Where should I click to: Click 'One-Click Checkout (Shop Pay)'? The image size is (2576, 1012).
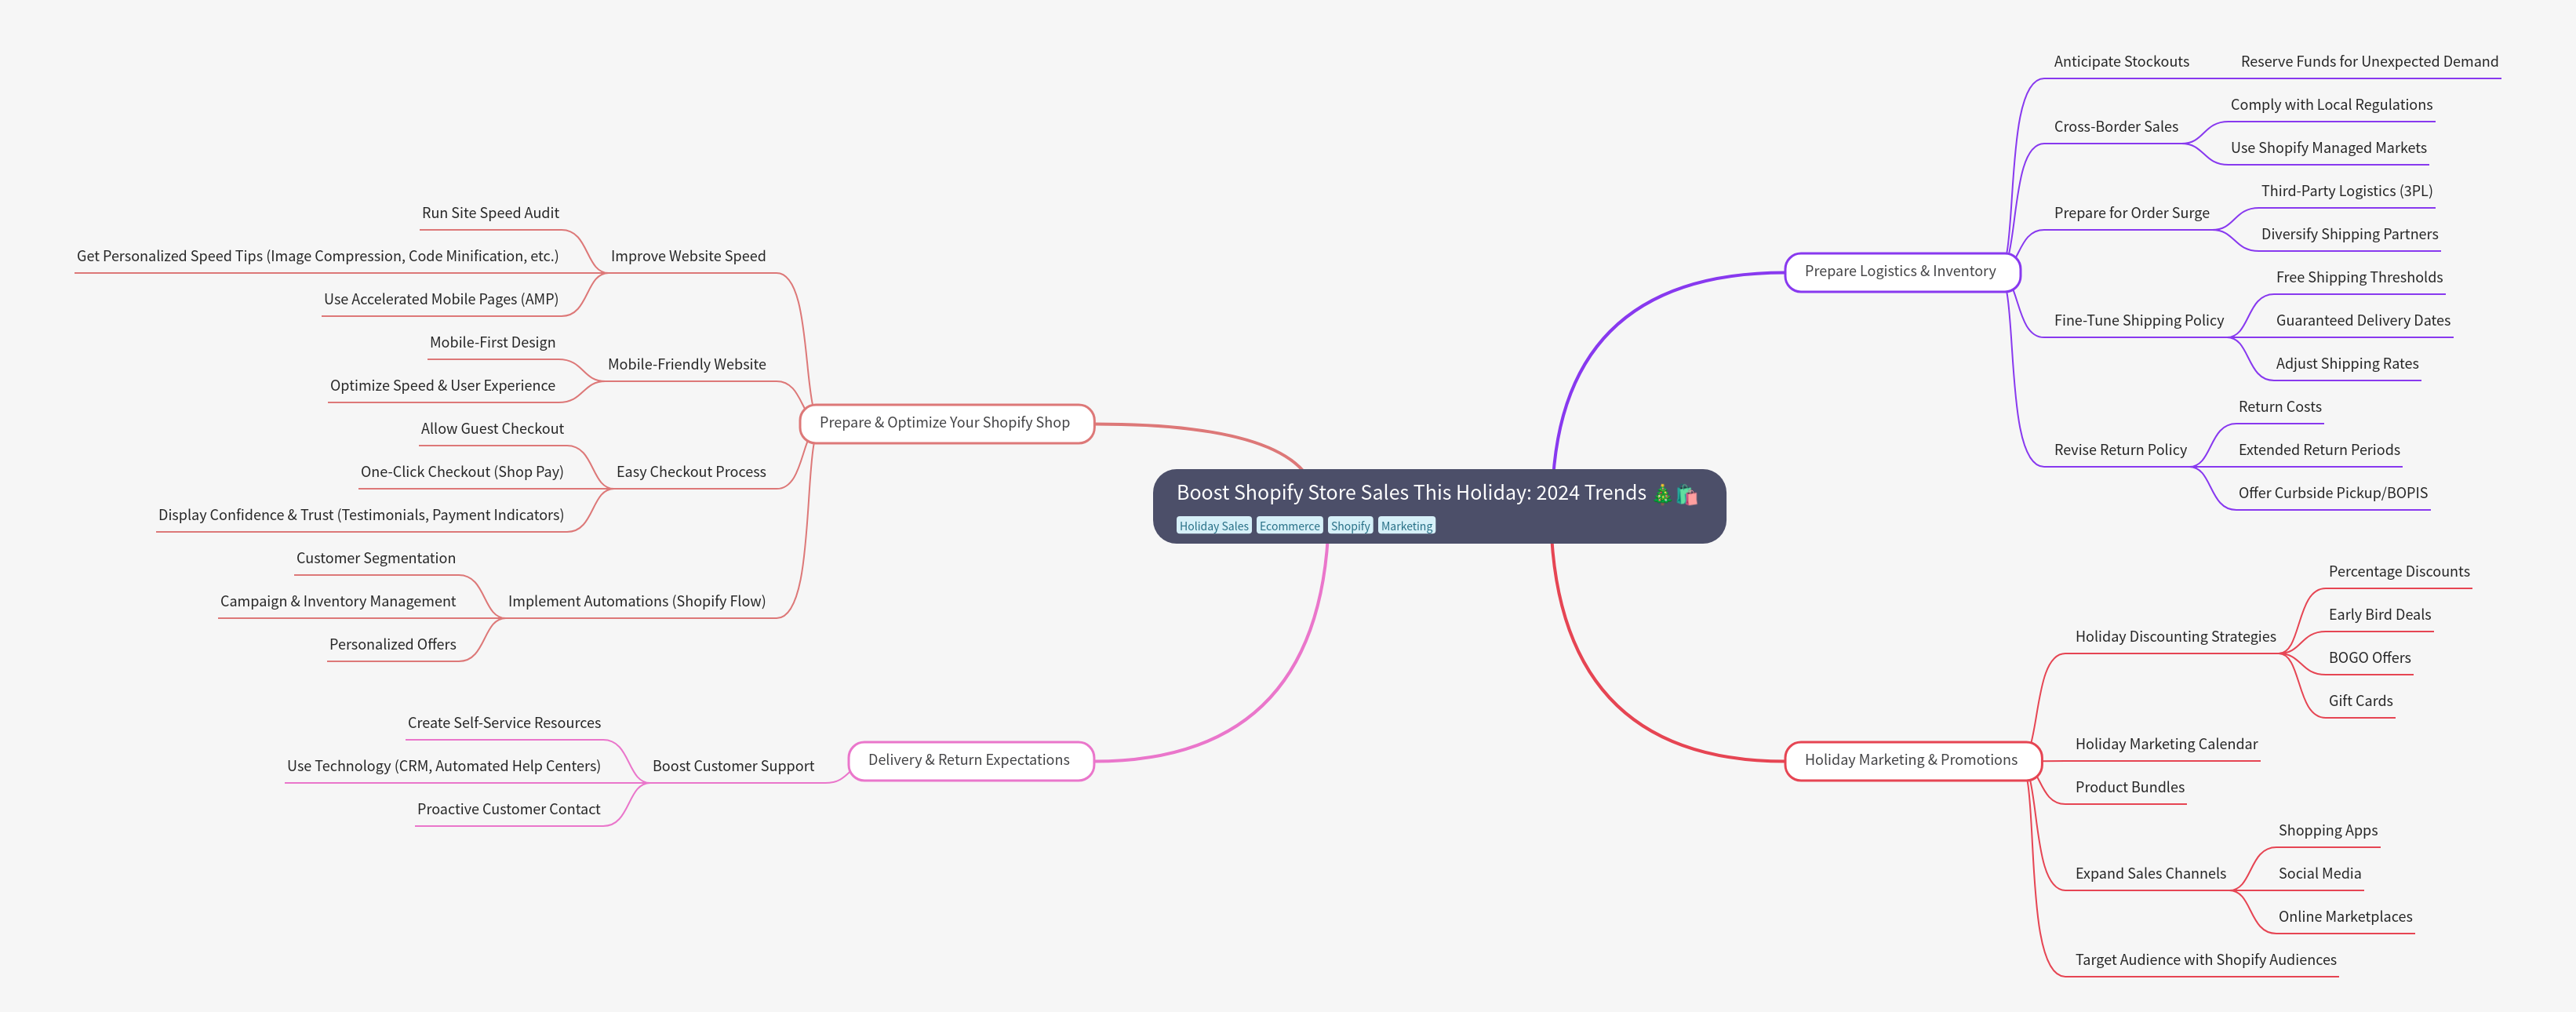click(462, 472)
